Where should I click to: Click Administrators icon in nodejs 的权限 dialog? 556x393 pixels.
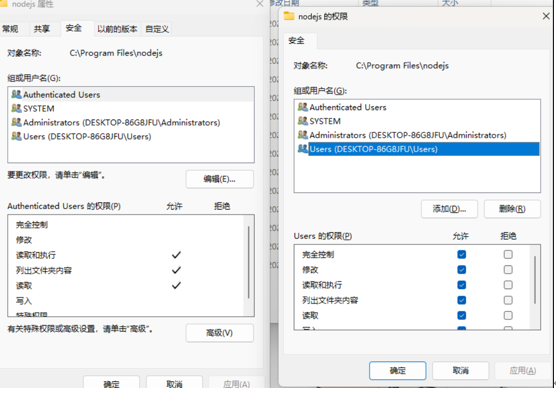302,135
